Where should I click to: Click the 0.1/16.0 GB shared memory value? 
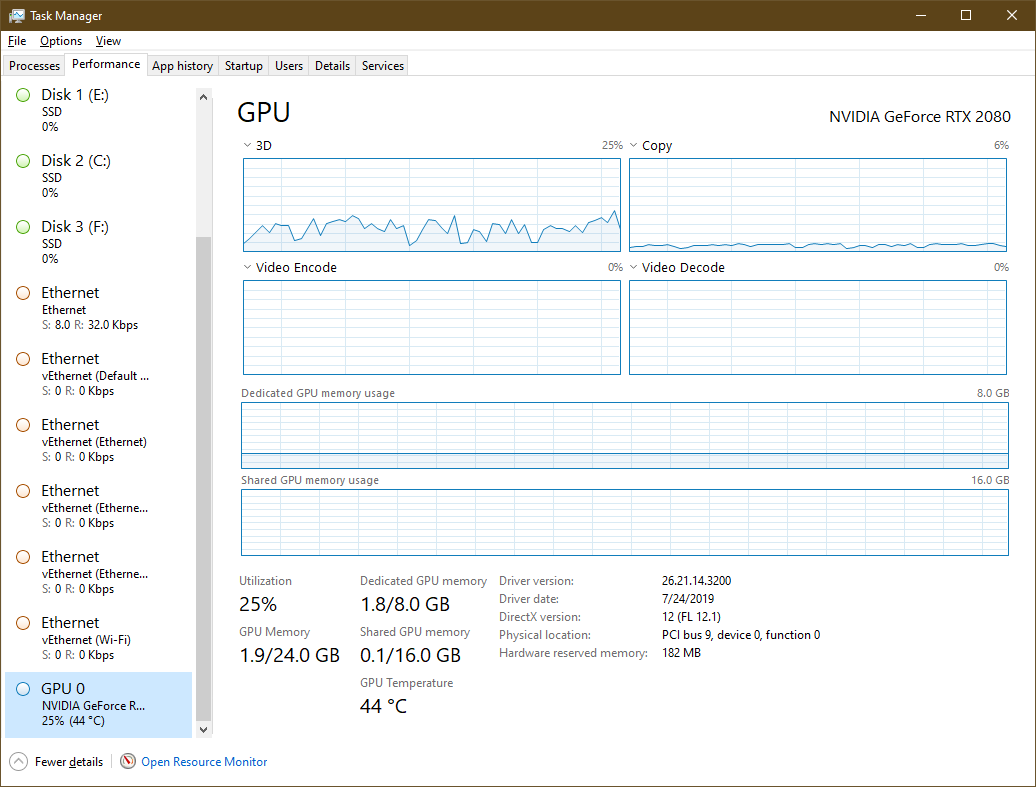[x=410, y=656]
